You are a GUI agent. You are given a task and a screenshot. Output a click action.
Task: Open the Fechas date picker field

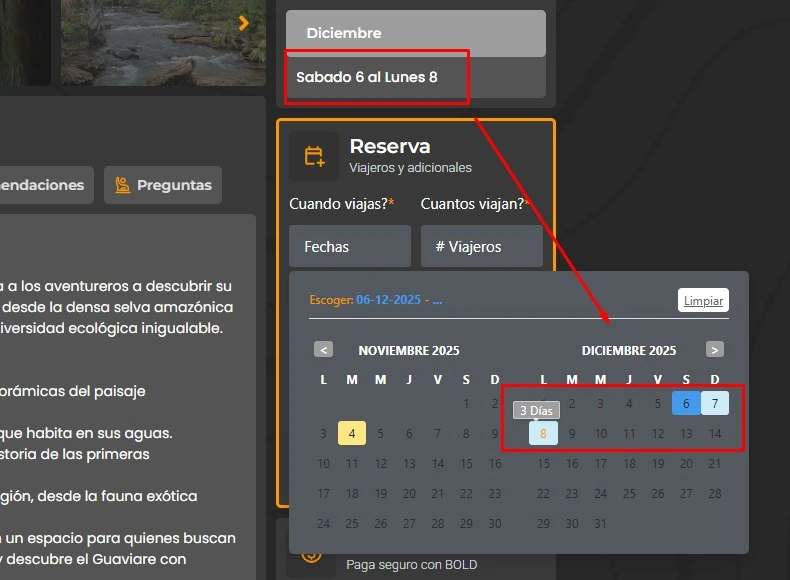(x=349, y=246)
